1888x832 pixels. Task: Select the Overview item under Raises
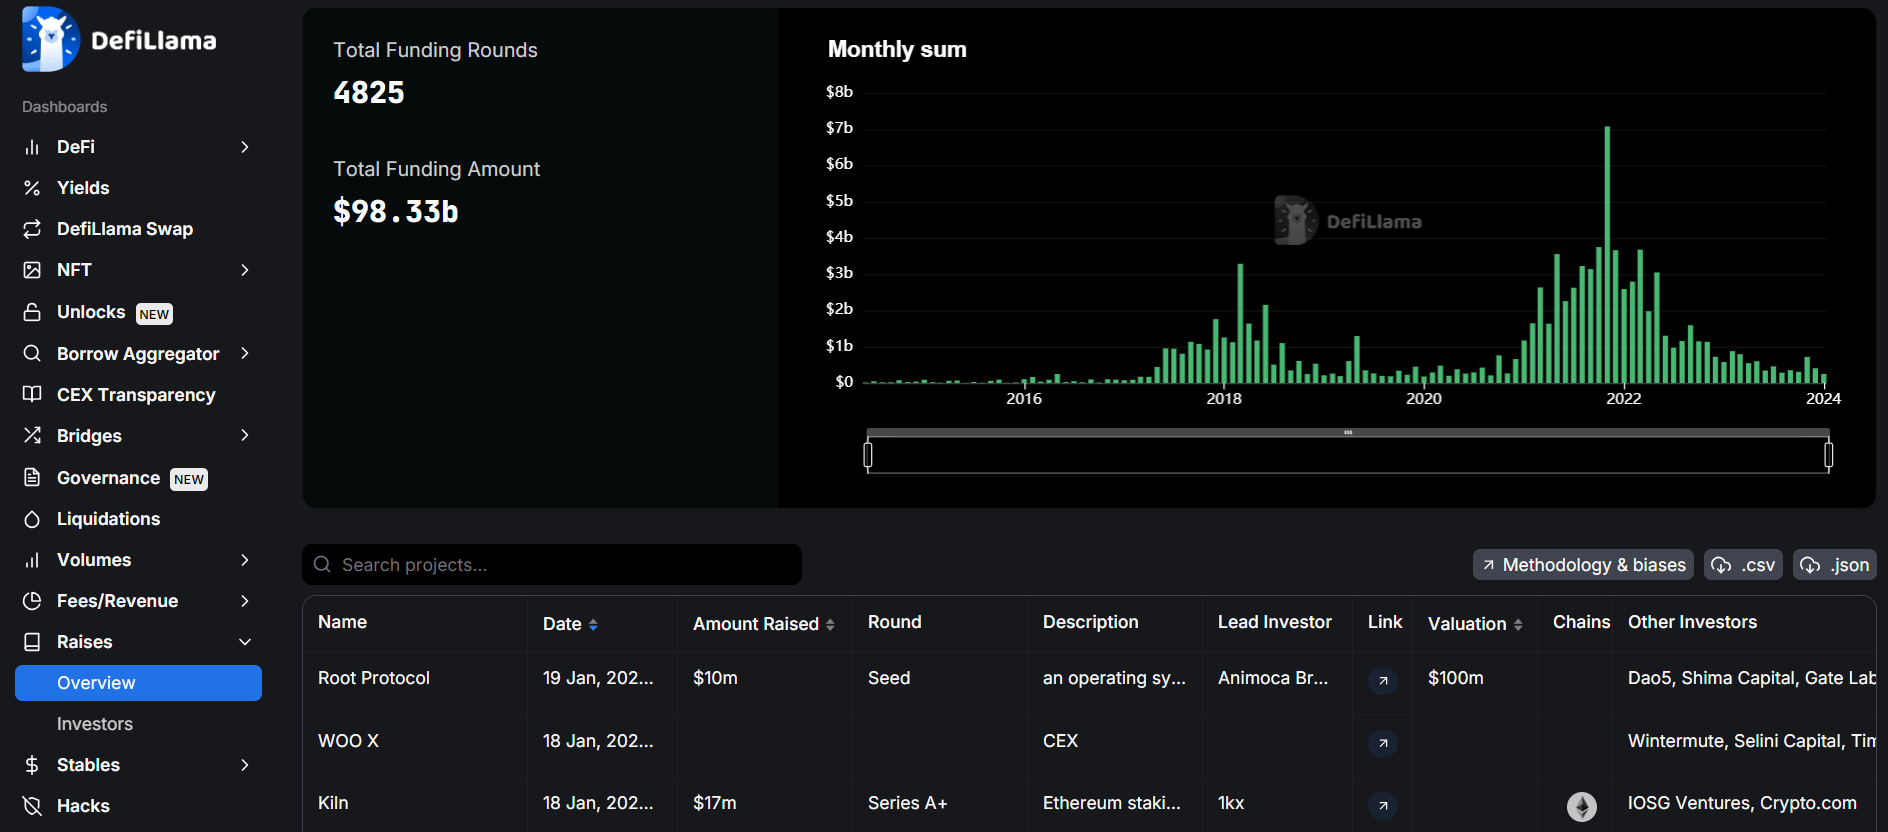tap(138, 683)
